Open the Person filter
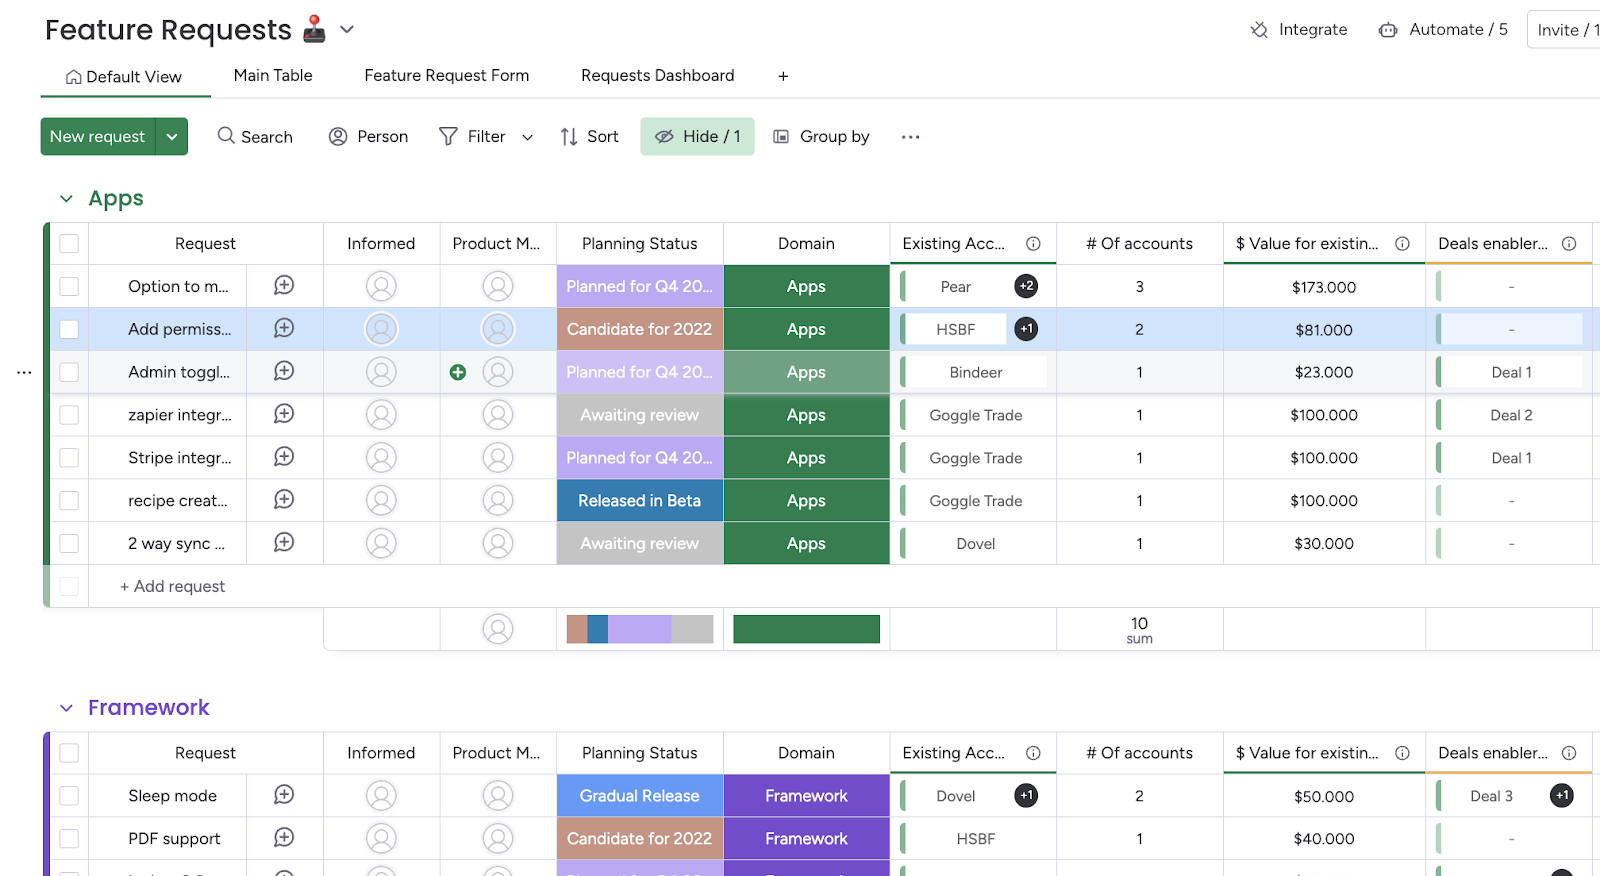 pyautogui.click(x=368, y=136)
